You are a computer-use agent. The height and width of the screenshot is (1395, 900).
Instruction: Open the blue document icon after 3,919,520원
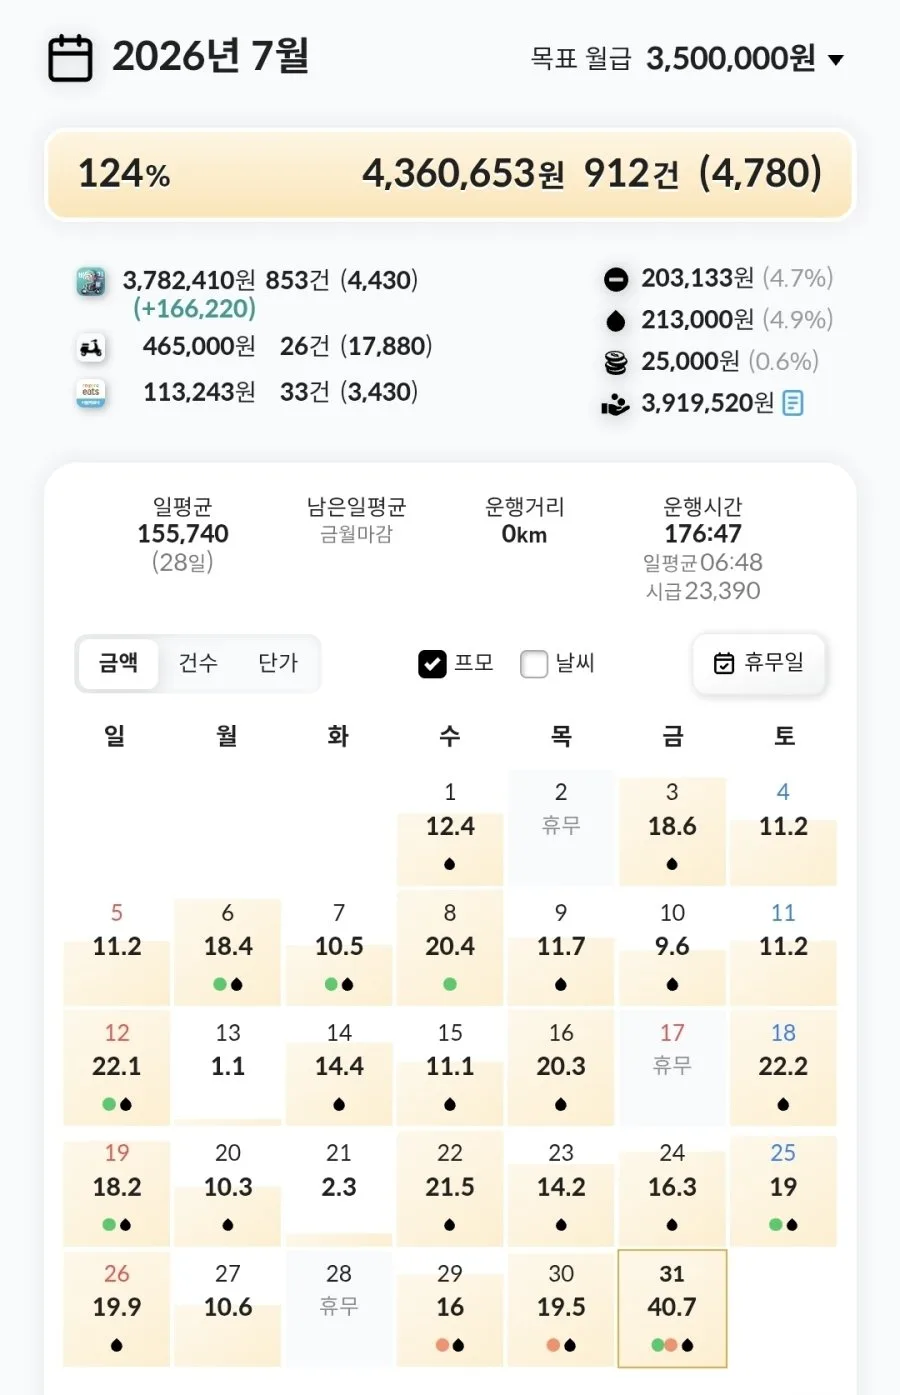(792, 403)
